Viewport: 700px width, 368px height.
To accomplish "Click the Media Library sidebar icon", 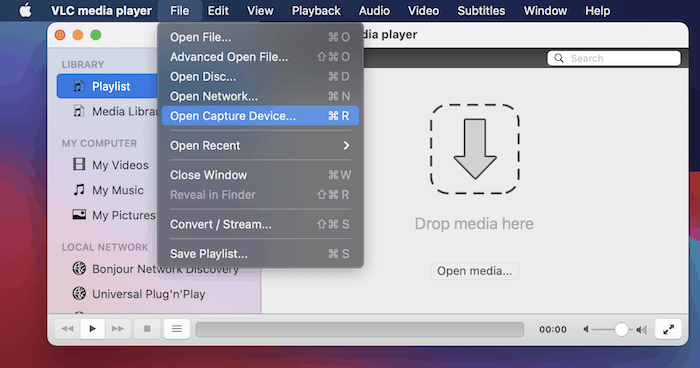I will [79, 111].
